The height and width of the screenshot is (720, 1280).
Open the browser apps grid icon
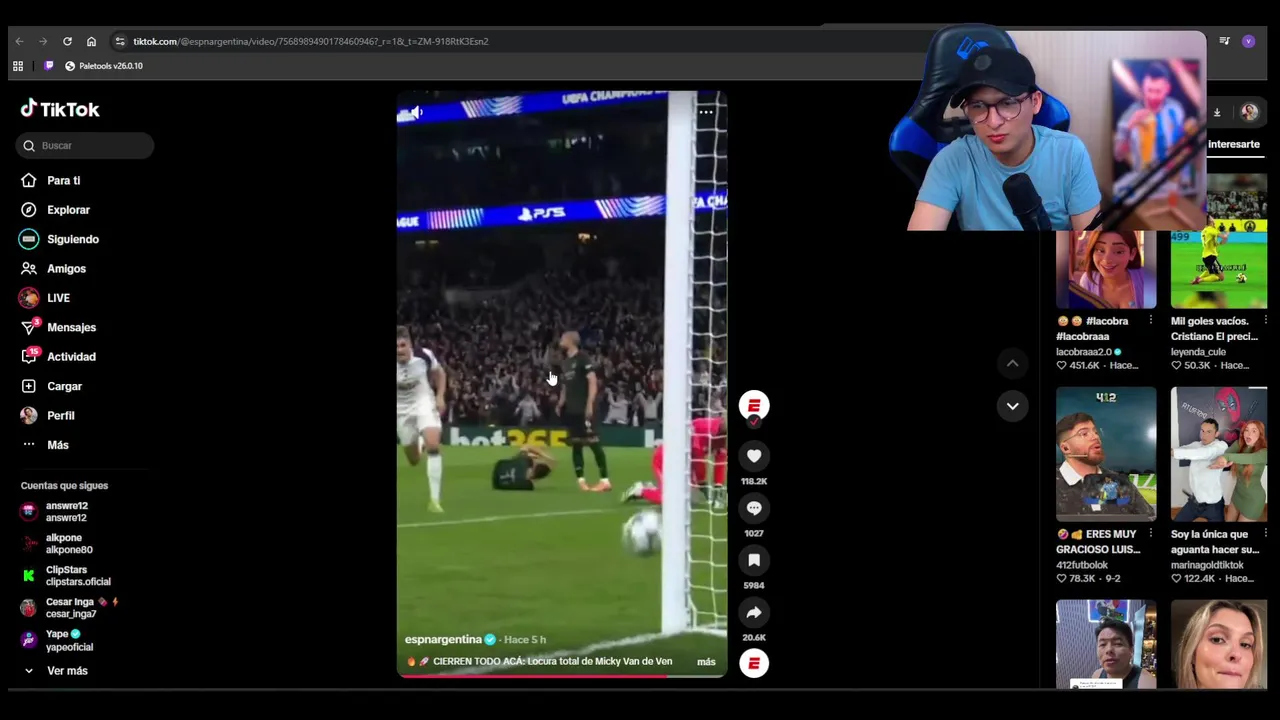18,66
